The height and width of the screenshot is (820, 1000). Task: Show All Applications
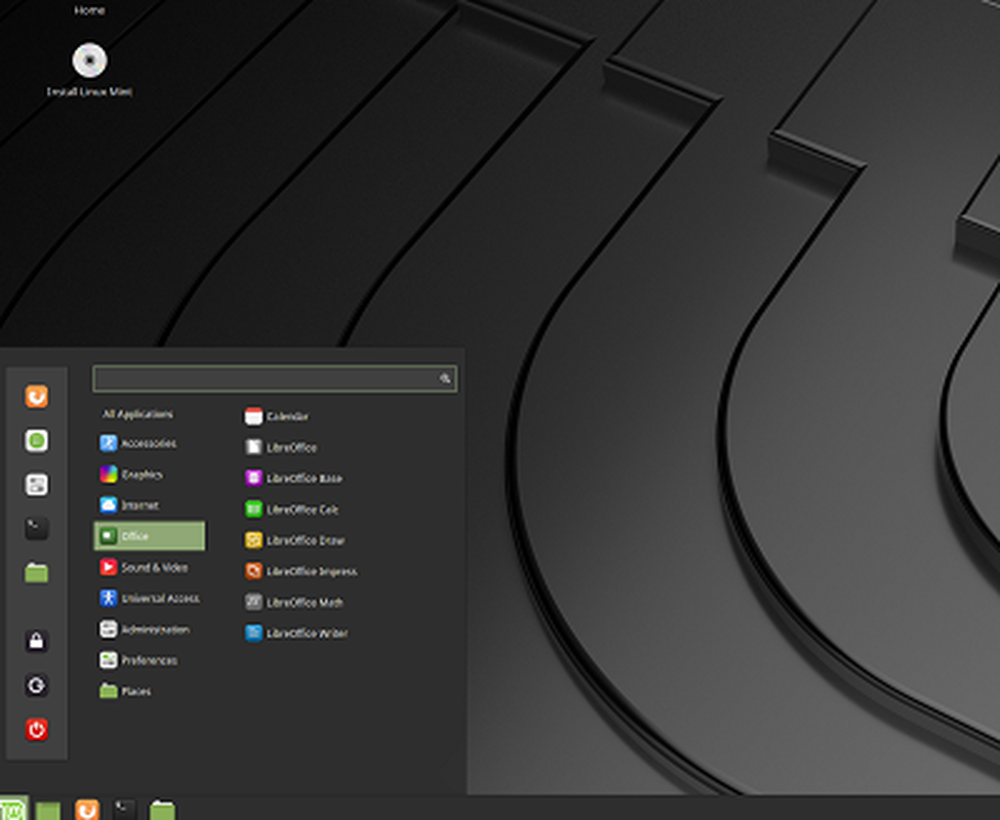pyautogui.click(x=138, y=414)
